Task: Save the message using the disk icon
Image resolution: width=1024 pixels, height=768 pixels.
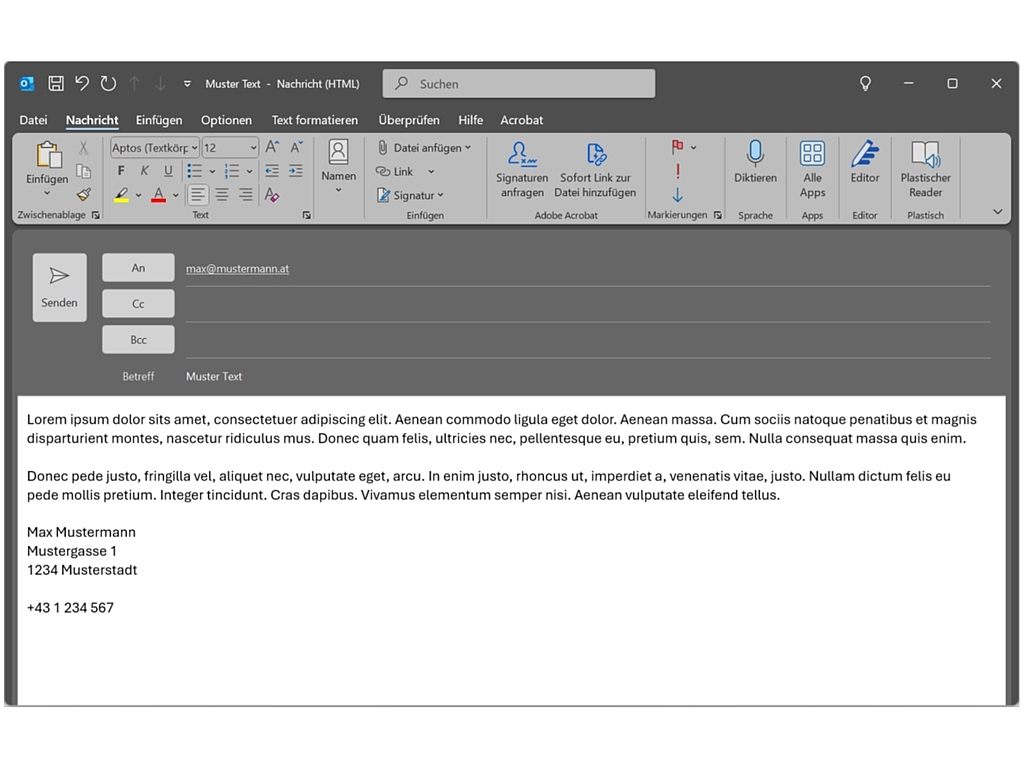Action: pos(56,84)
